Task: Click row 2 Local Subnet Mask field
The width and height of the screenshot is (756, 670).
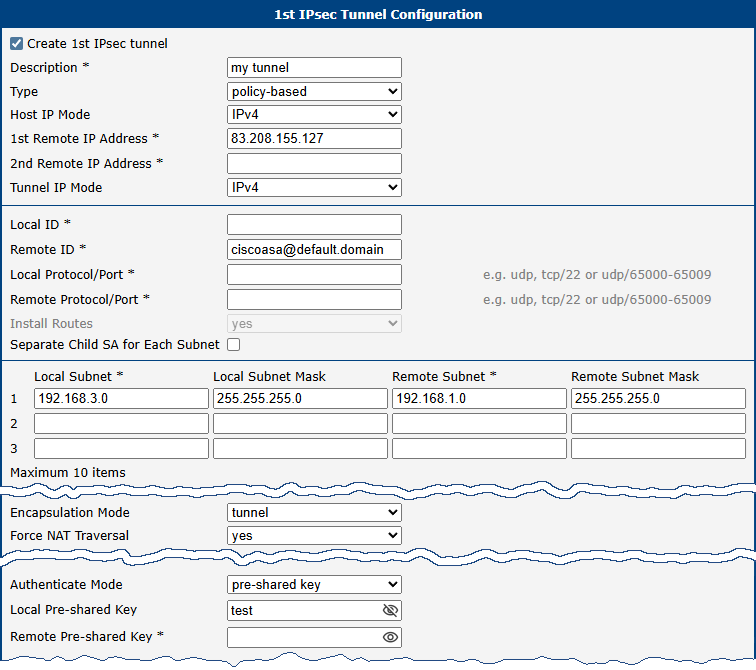Action: click(300, 424)
